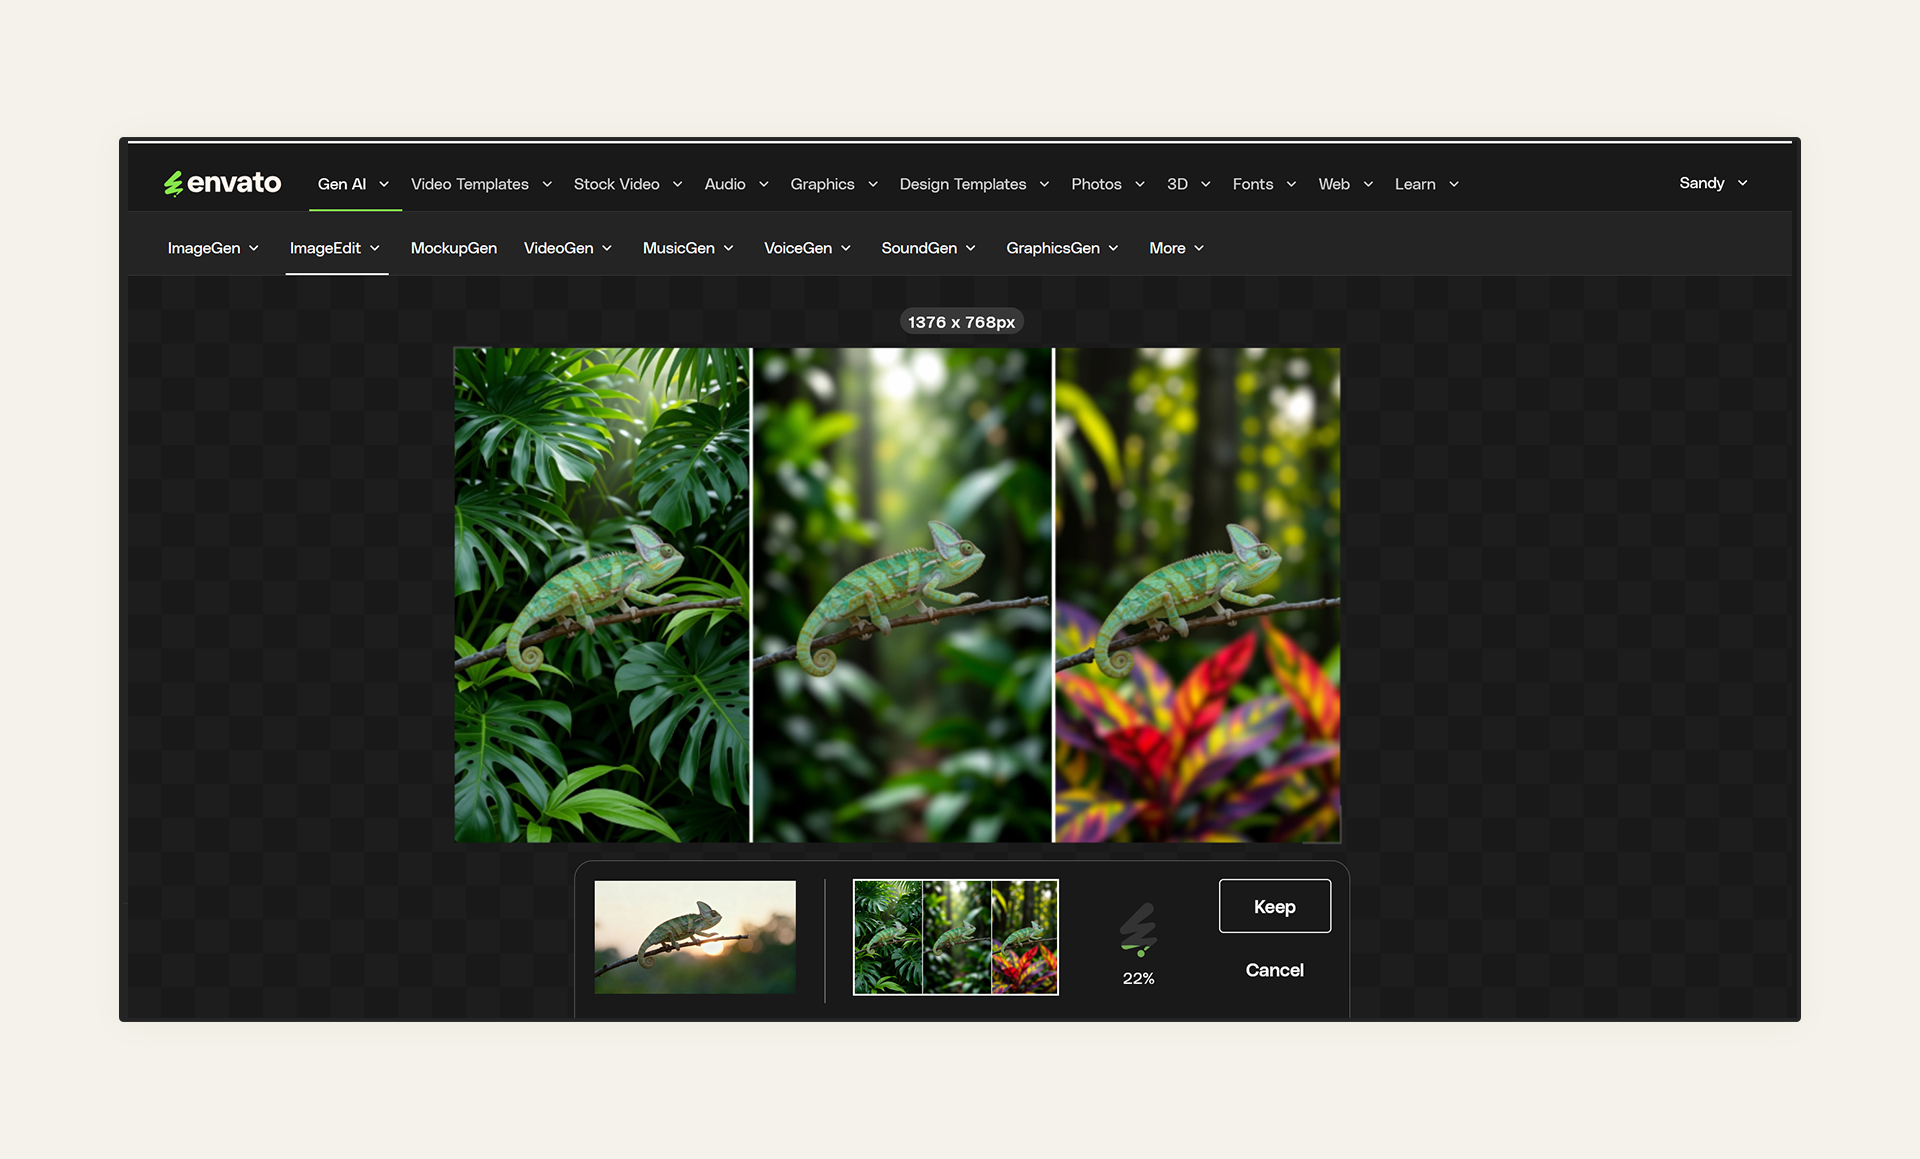Select the three-panel jungle result thumbnail

click(x=955, y=937)
